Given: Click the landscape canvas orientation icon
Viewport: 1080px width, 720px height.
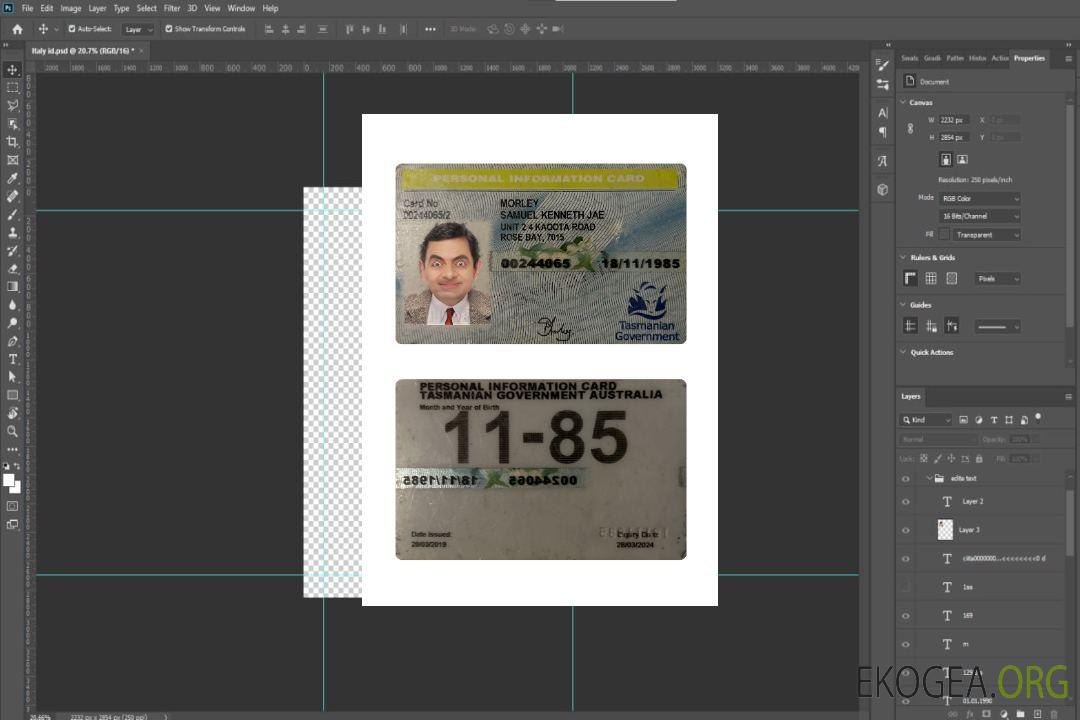Looking at the screenshot, I should [x=962, y=159].
